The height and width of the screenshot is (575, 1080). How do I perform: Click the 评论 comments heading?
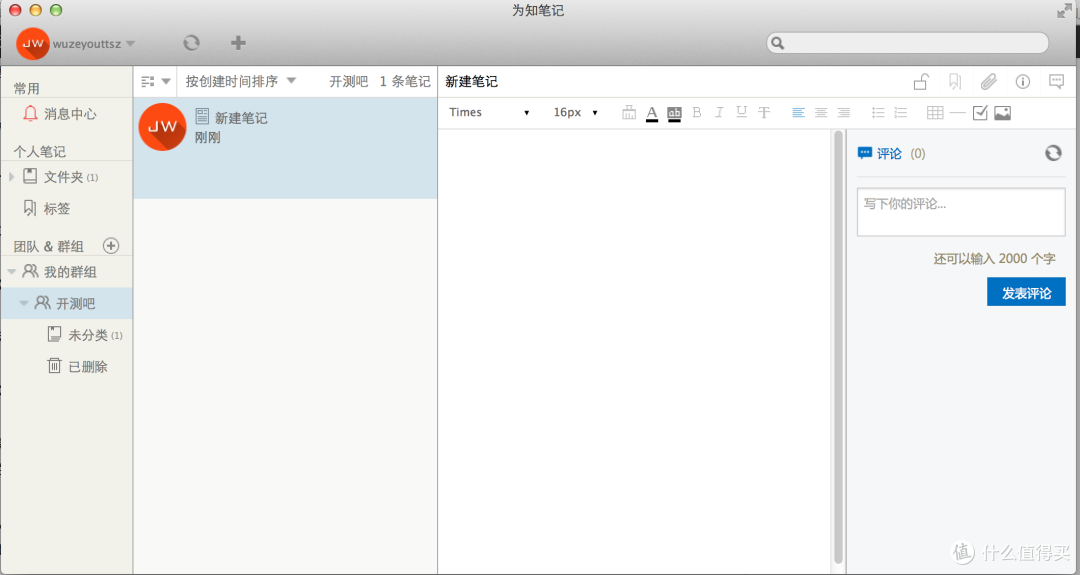[x=889, y=153]
